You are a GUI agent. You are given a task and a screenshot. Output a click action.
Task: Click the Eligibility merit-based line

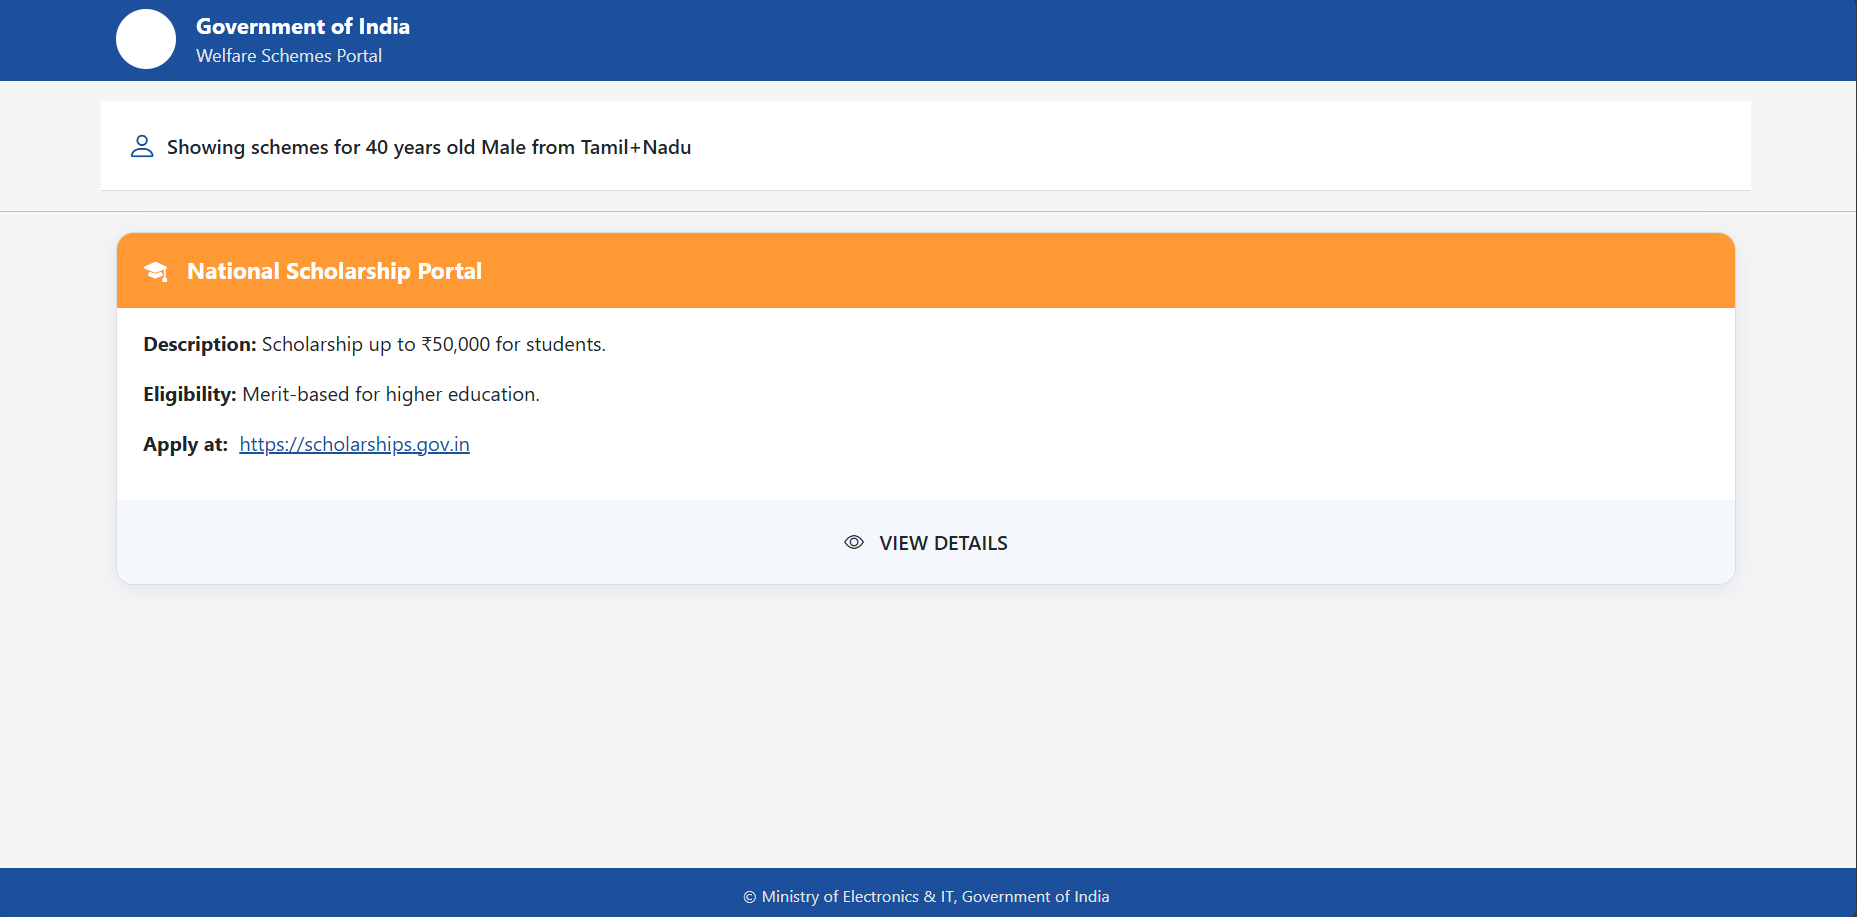click(341, 394)
